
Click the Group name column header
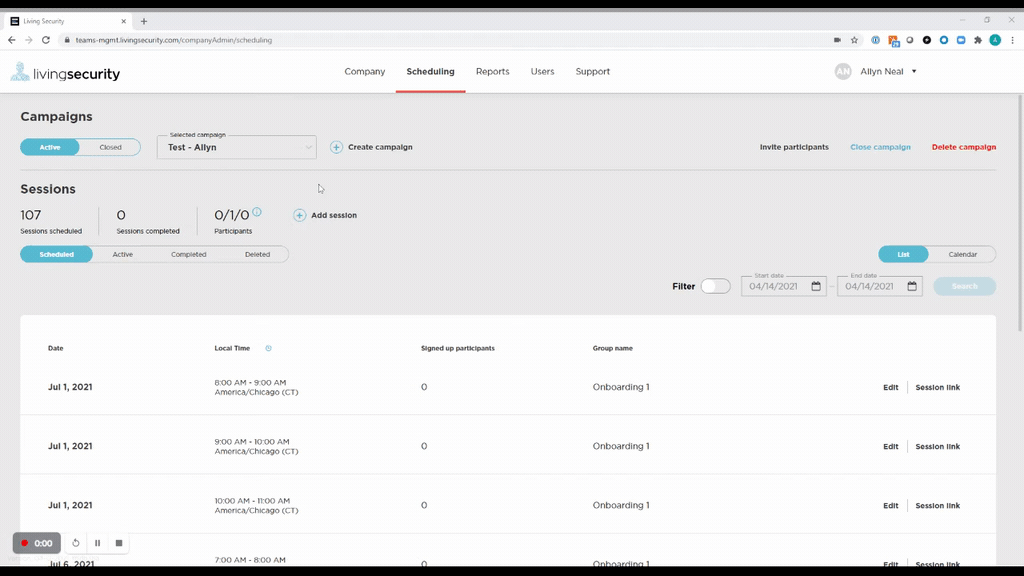click(x=613, y=348)
